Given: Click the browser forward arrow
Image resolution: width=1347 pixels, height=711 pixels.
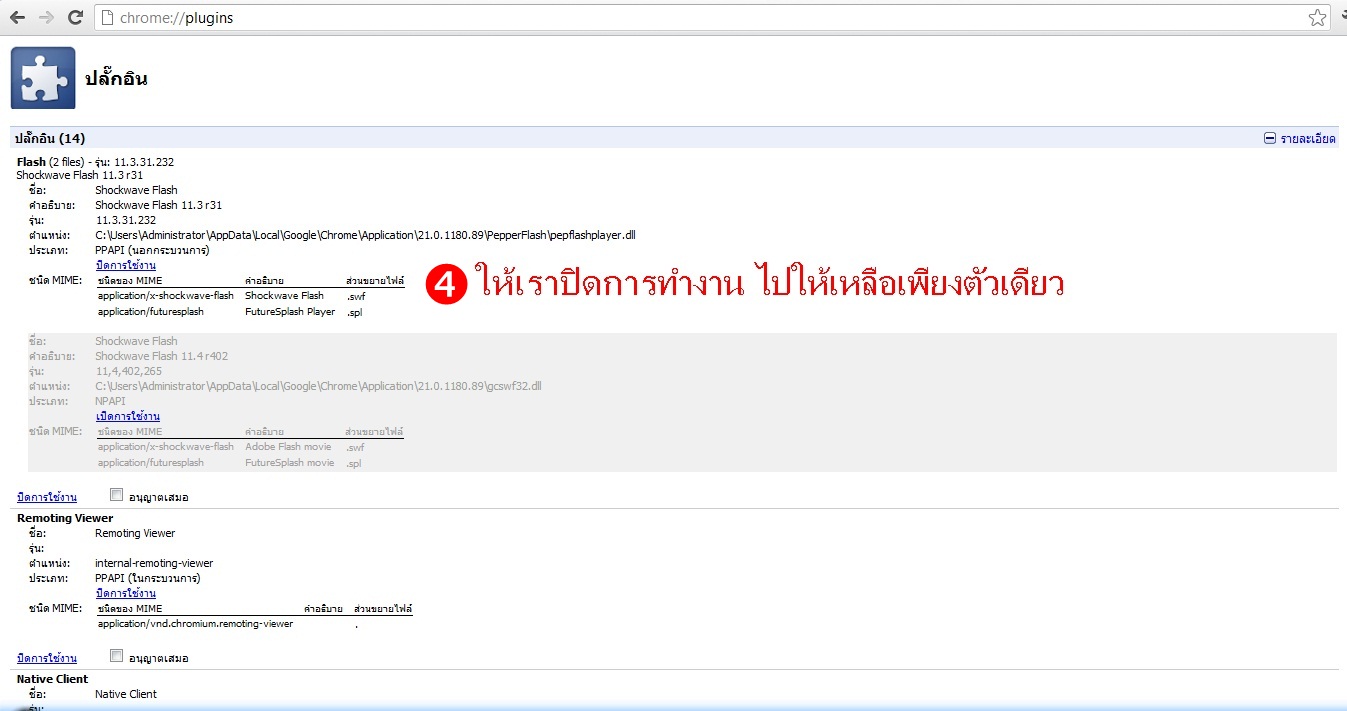Looking at the screenshot, I should [x=46, y=18].
